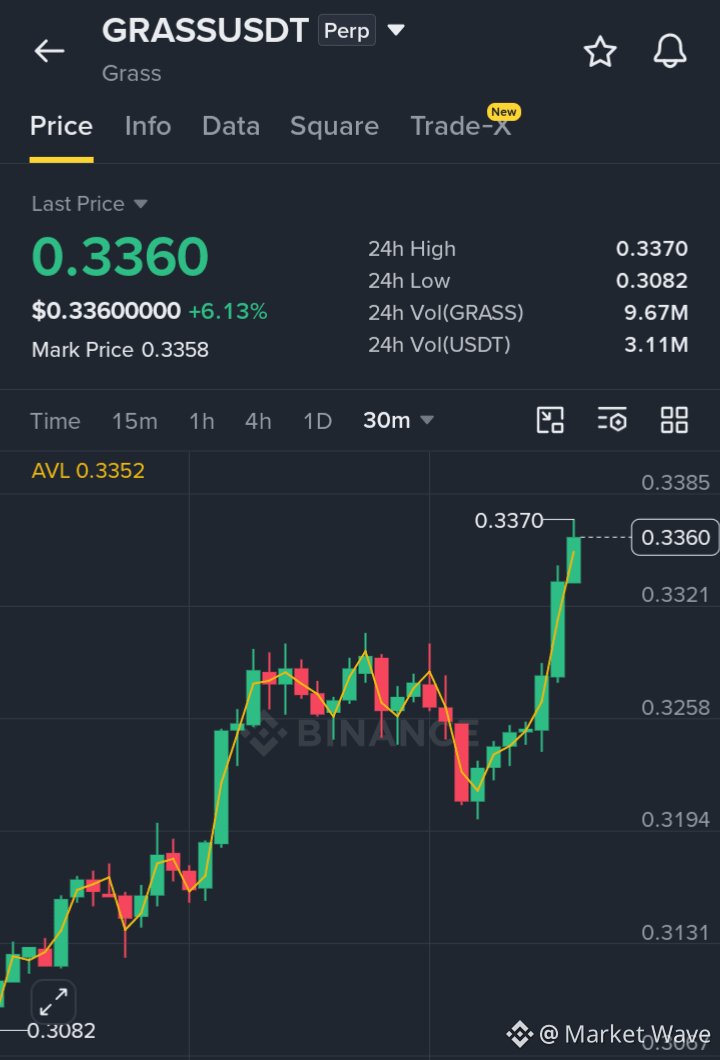Viewport: 720px width, 1060px height.
Task: Tap the 0.3258 price axis label
Action: coord(675,708)
